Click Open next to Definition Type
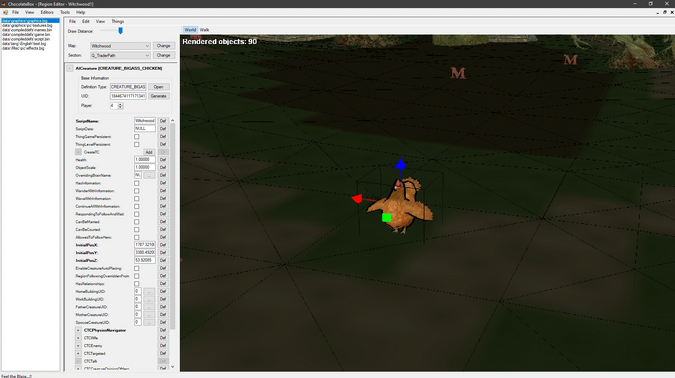 (158, 87)
